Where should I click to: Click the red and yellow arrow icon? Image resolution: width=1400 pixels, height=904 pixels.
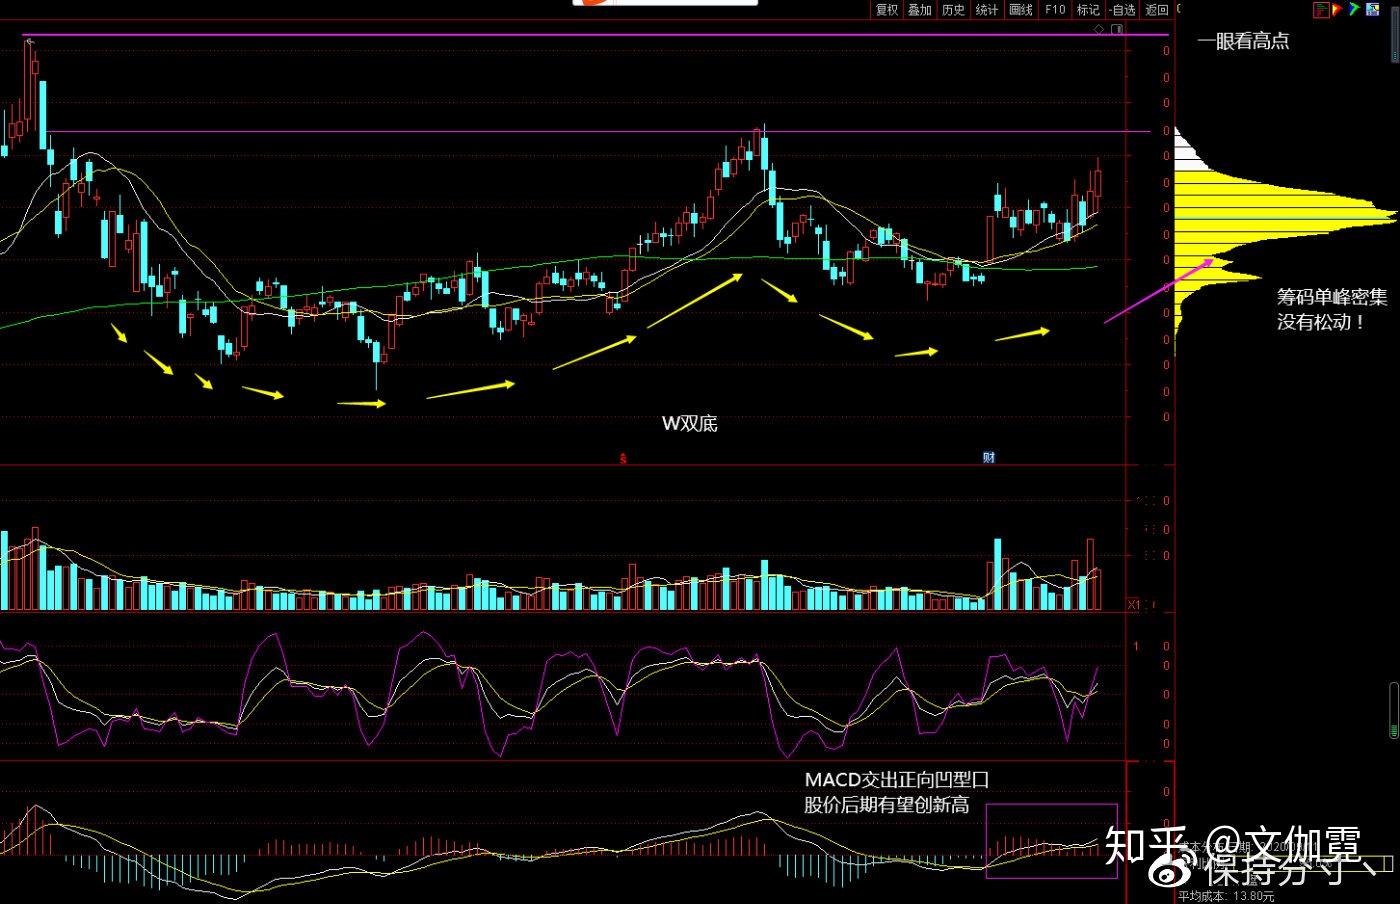point(1338,9)
